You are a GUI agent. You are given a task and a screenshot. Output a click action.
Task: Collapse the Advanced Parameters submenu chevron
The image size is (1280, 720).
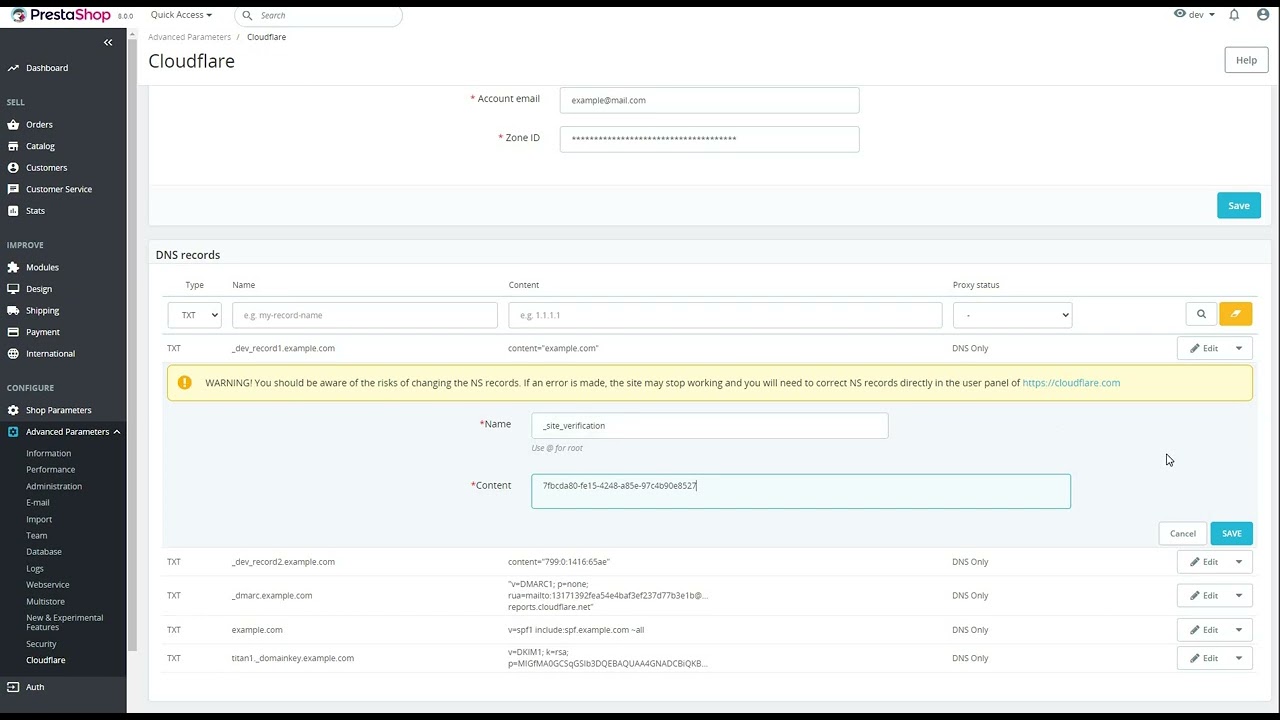(116, 432)
